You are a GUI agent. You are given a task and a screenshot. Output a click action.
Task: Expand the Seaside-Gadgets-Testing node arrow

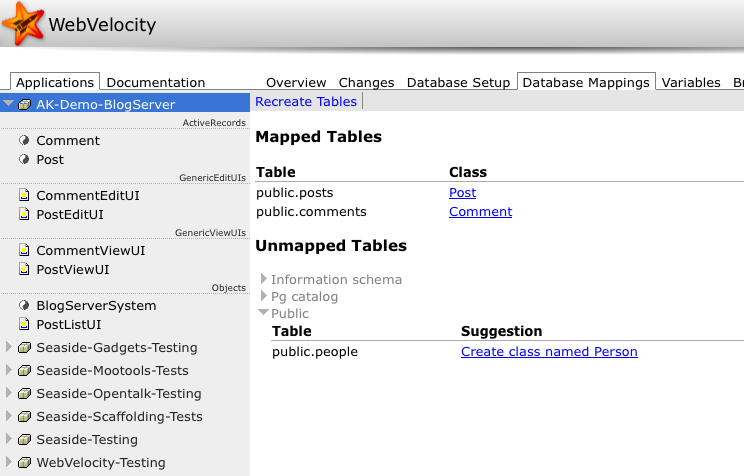tap(9, 347)
